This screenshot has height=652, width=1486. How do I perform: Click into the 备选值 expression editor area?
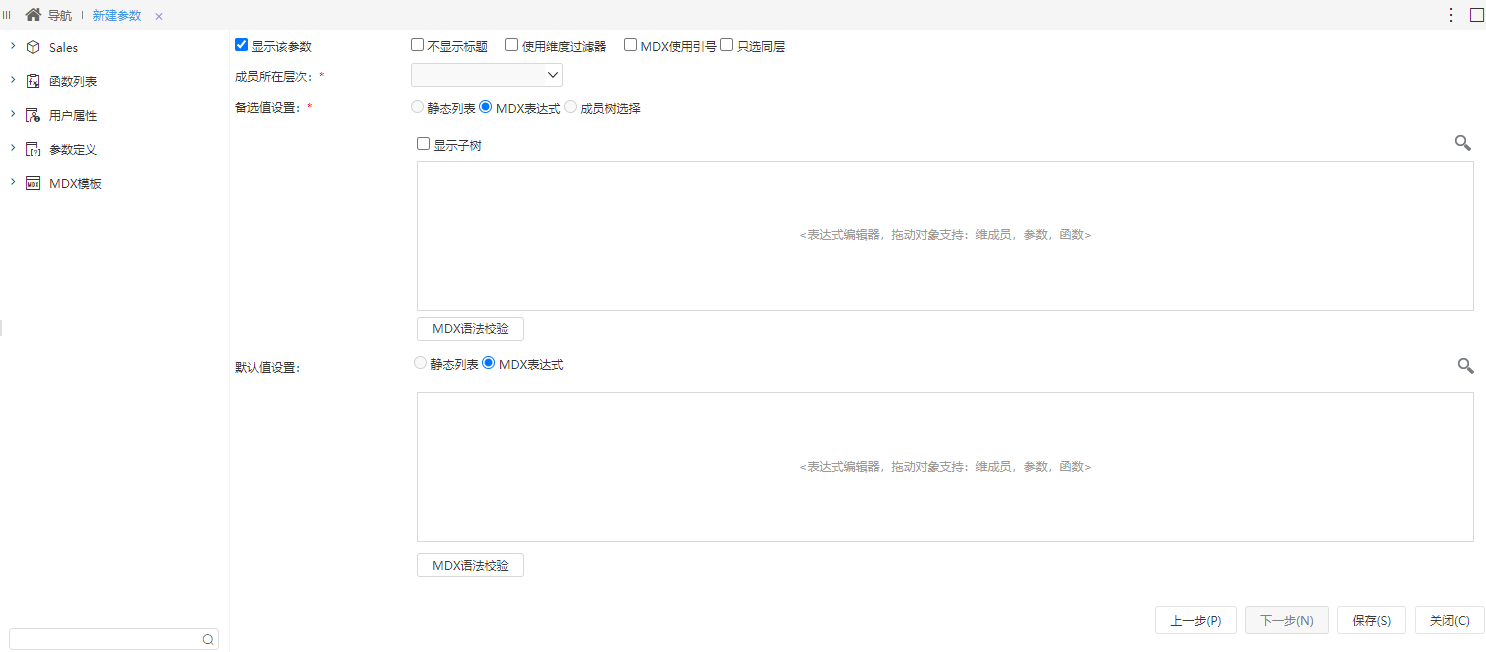click(945, 236)
